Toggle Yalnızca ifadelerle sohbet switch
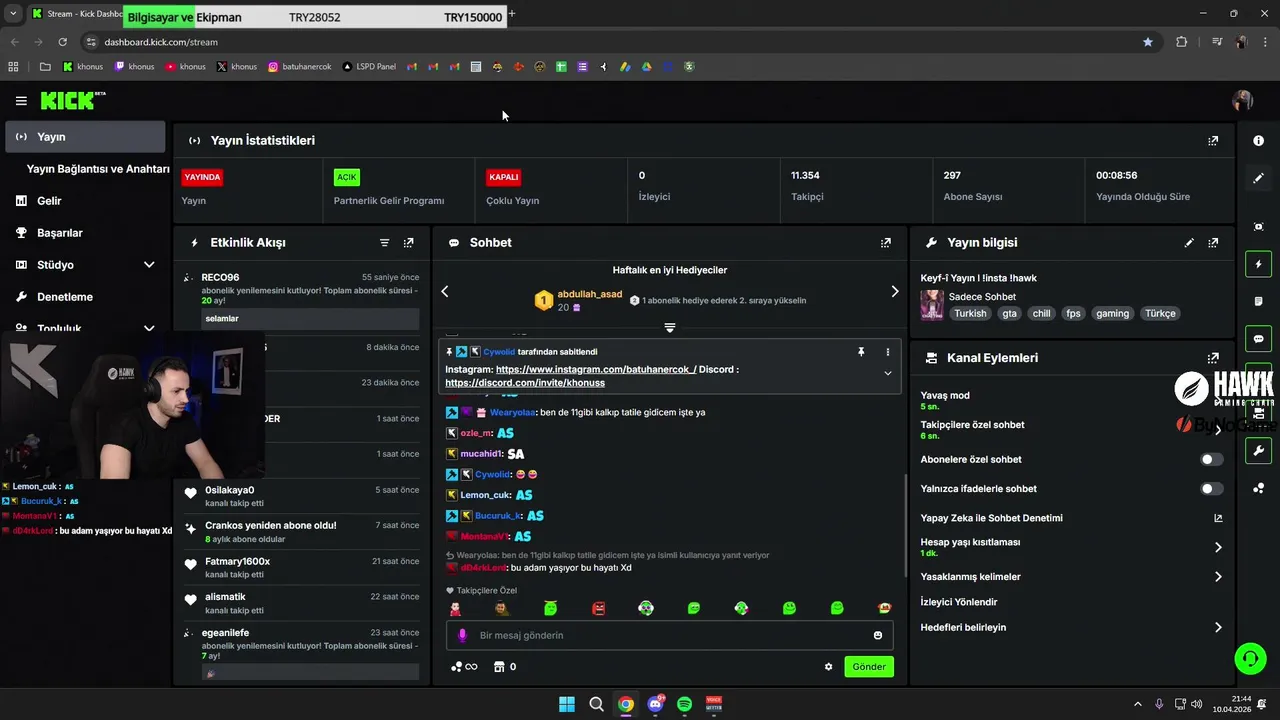 coord(1211,489)
